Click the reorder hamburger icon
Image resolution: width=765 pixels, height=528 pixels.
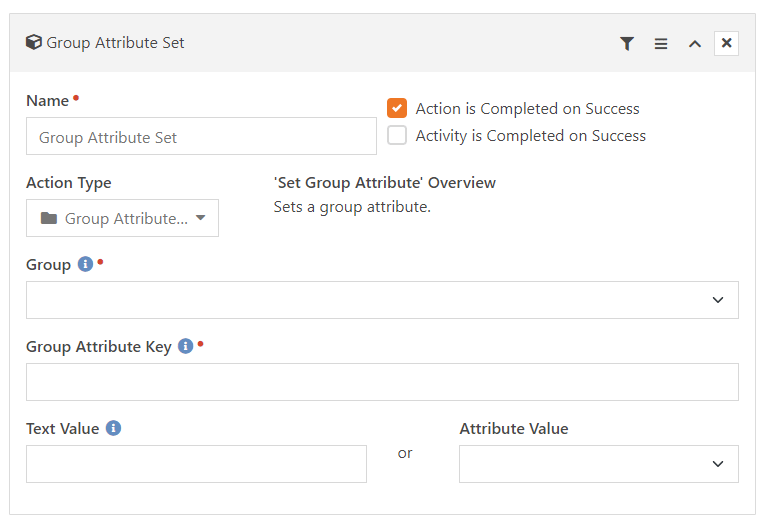(661, 43)
